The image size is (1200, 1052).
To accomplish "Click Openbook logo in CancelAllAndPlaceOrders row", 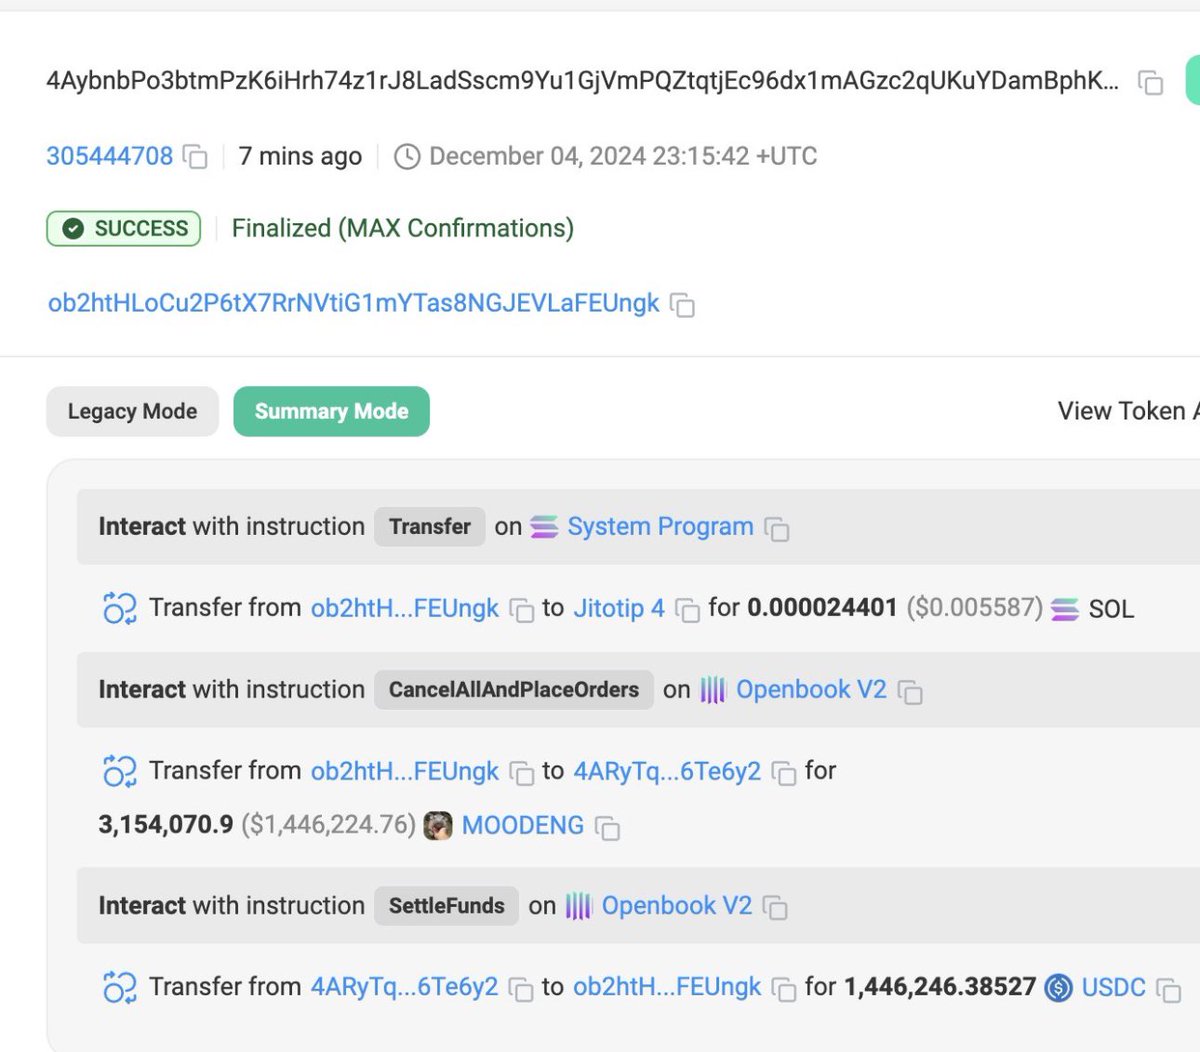I will (x=712, y=690).
